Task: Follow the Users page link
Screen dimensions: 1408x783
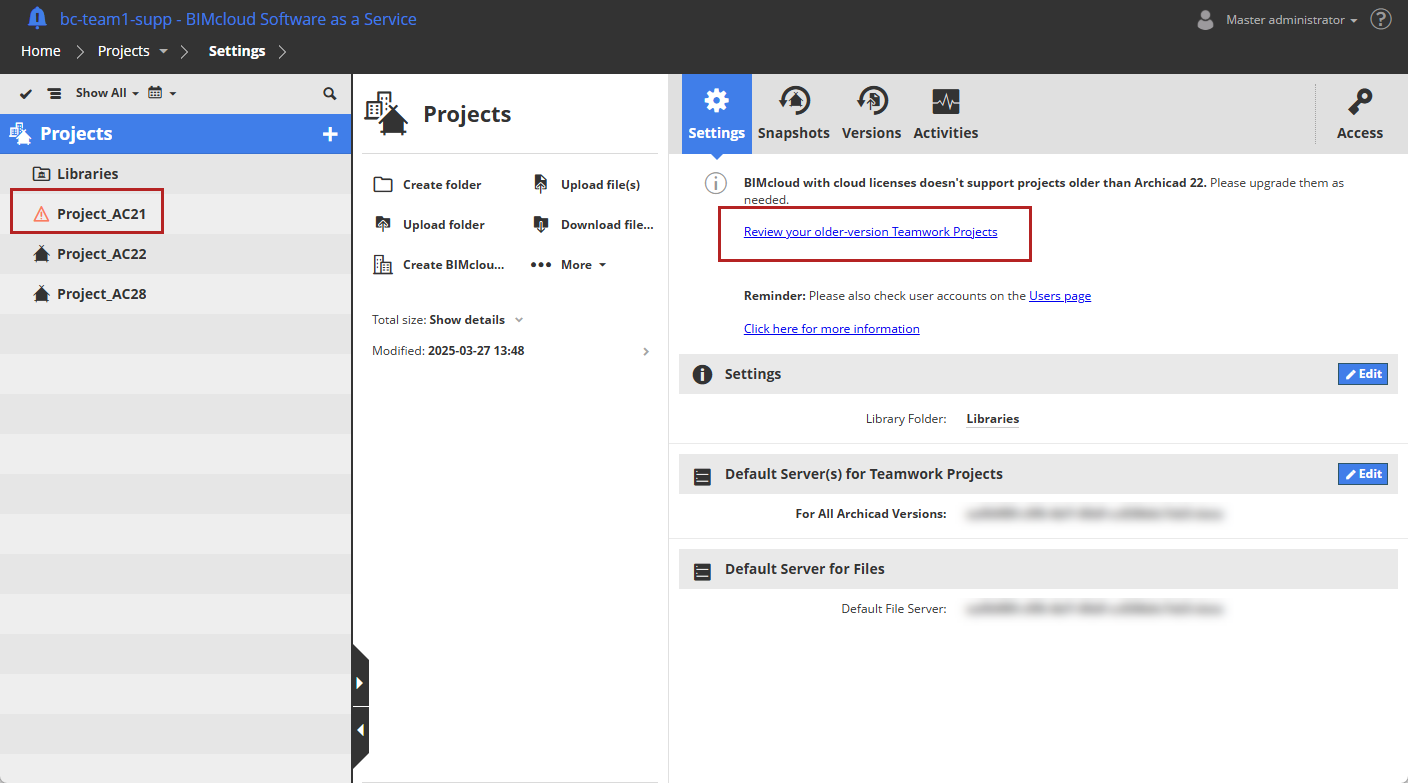Action: [1060, 296]
